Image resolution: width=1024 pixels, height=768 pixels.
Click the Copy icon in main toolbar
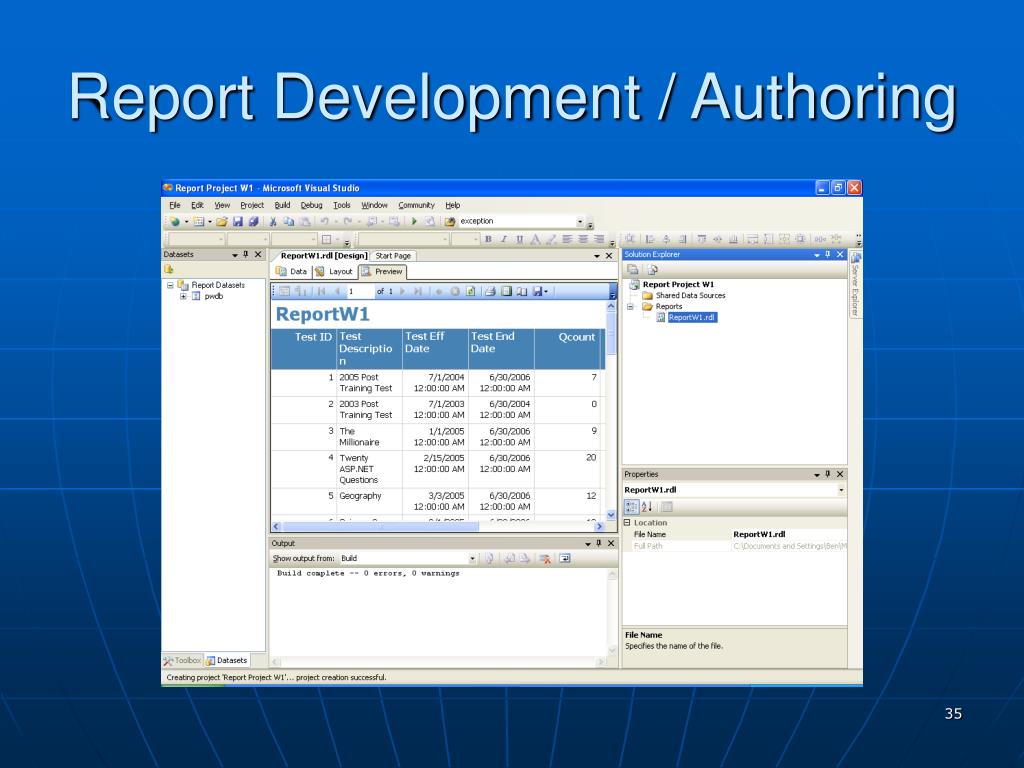point(289,222)
